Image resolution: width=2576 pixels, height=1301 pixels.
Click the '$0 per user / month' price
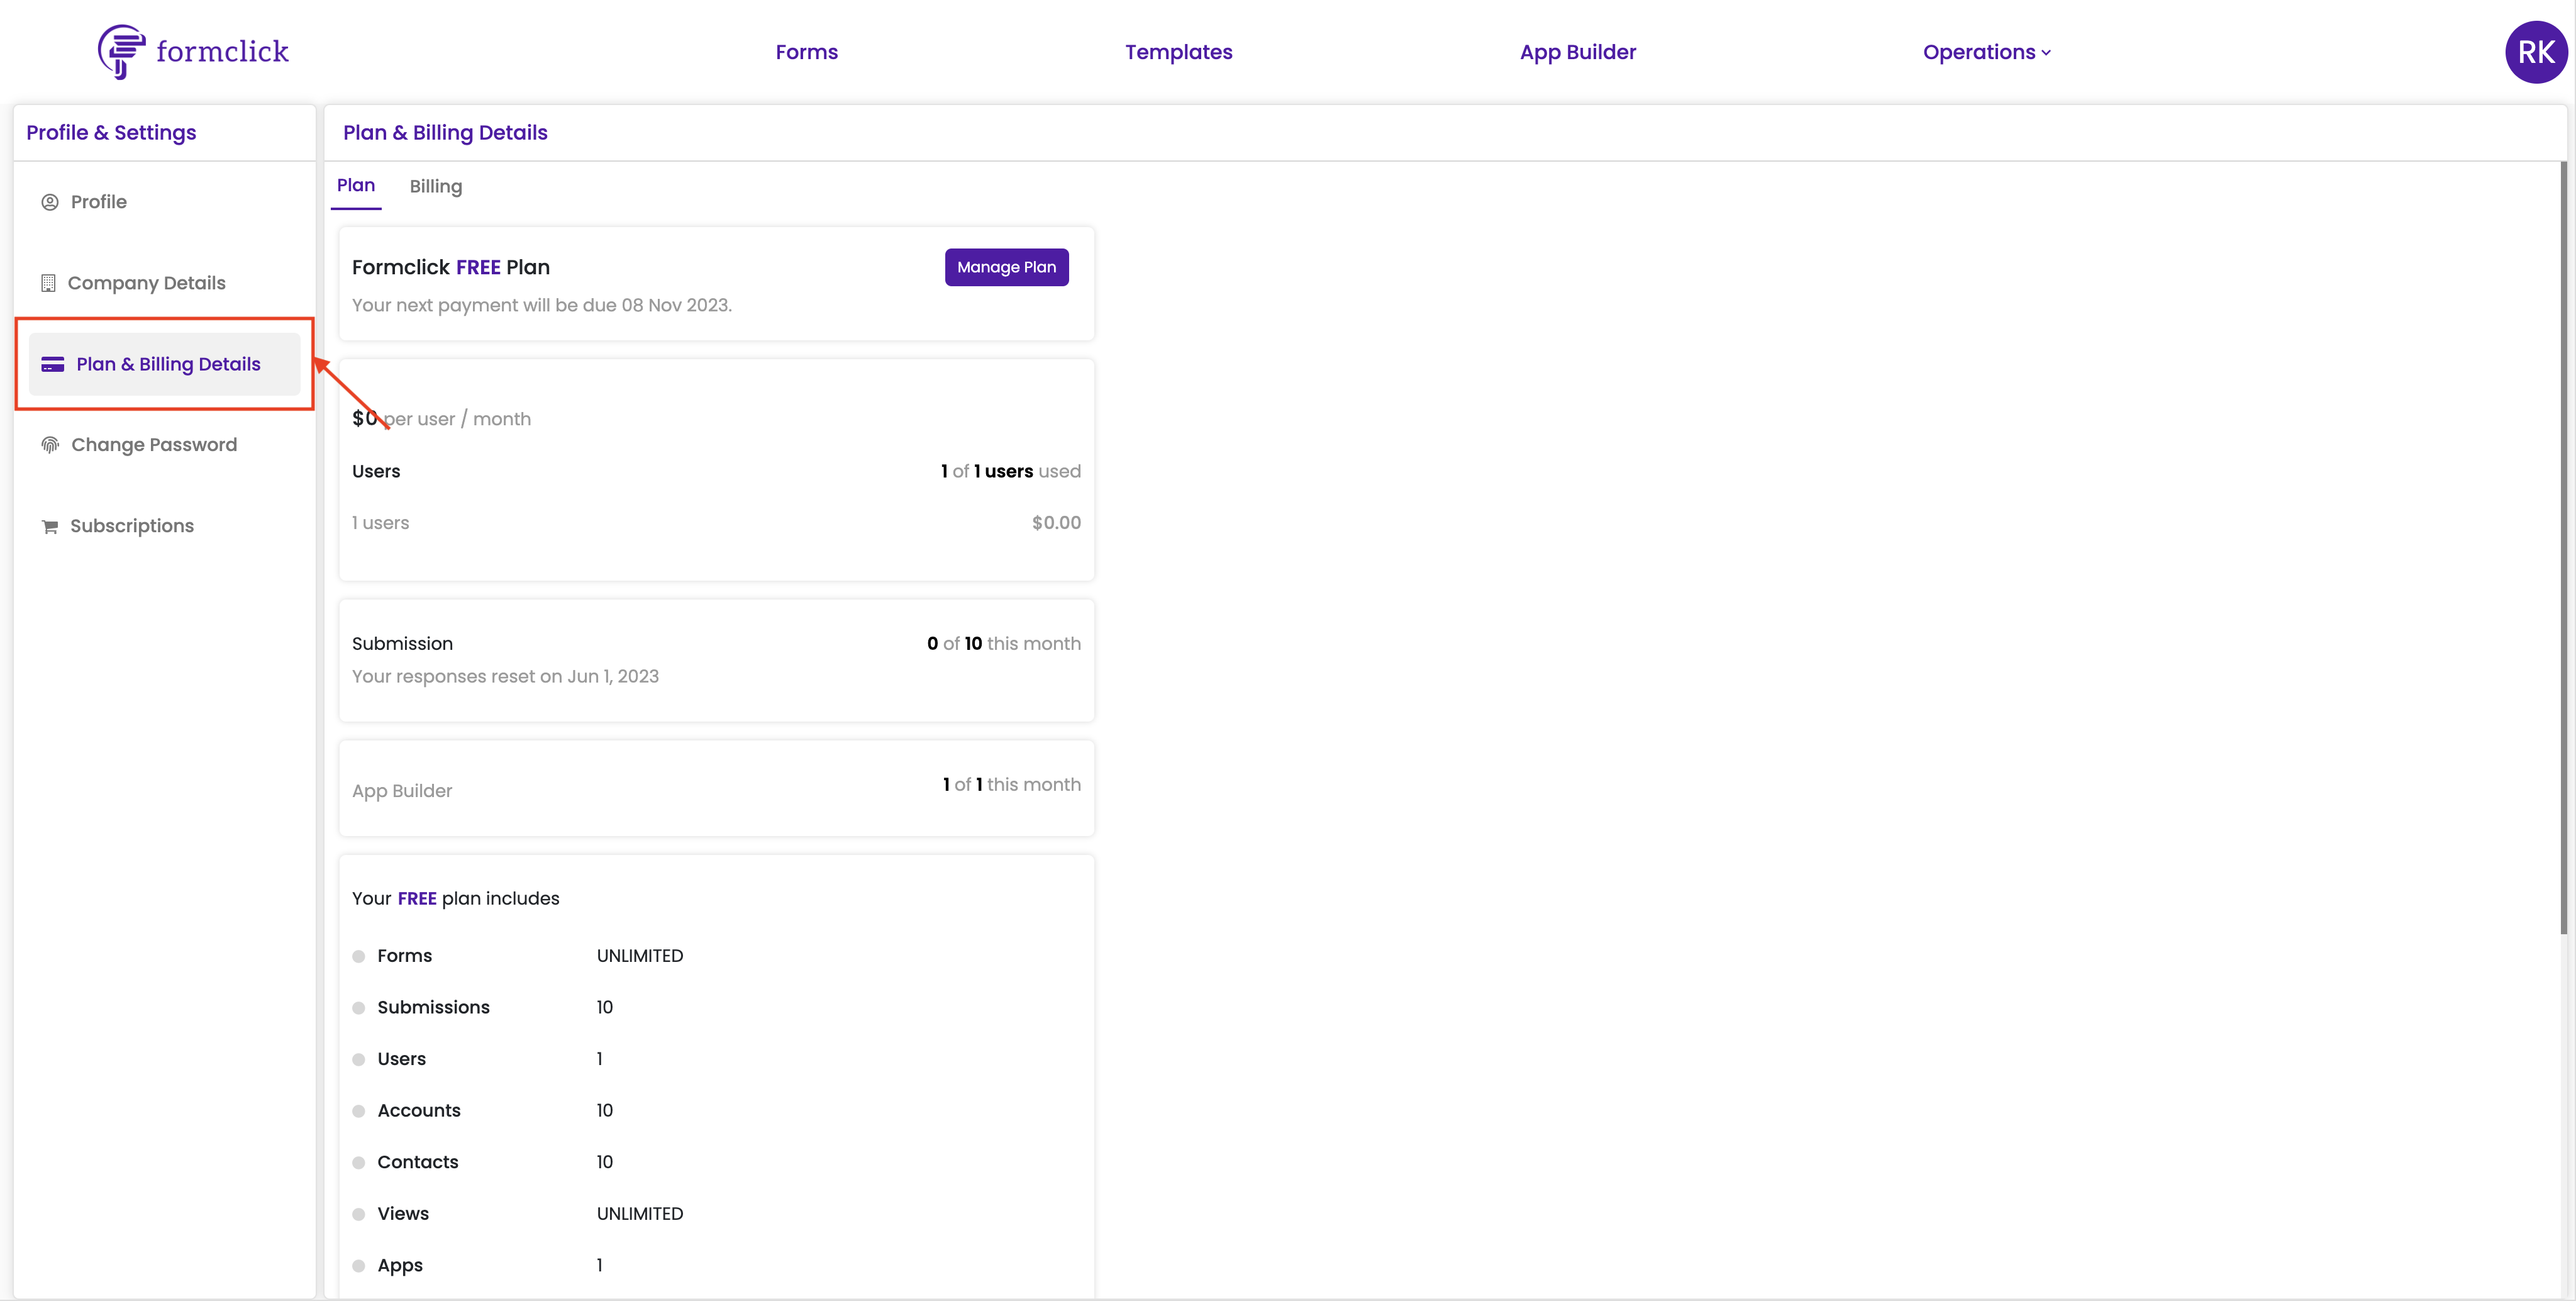(441, 418)
